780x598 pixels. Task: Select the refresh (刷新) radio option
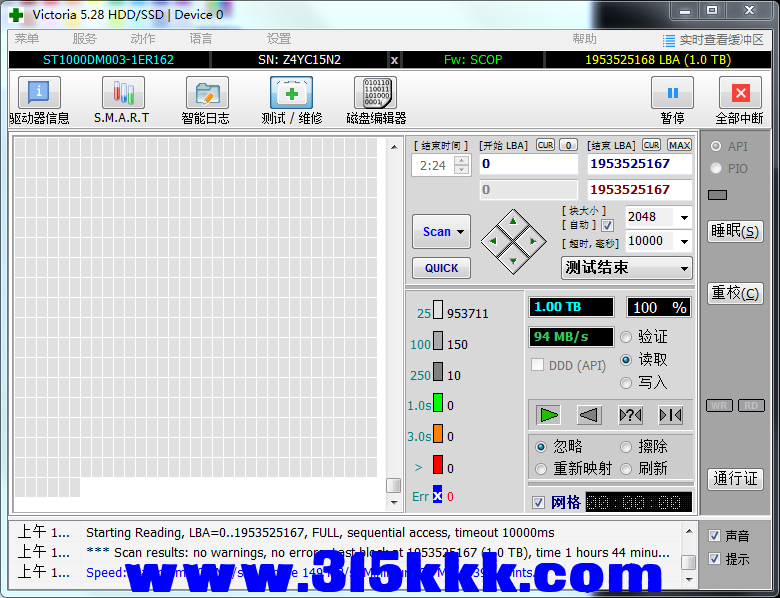pyautogui.click(x=626, y=469)
